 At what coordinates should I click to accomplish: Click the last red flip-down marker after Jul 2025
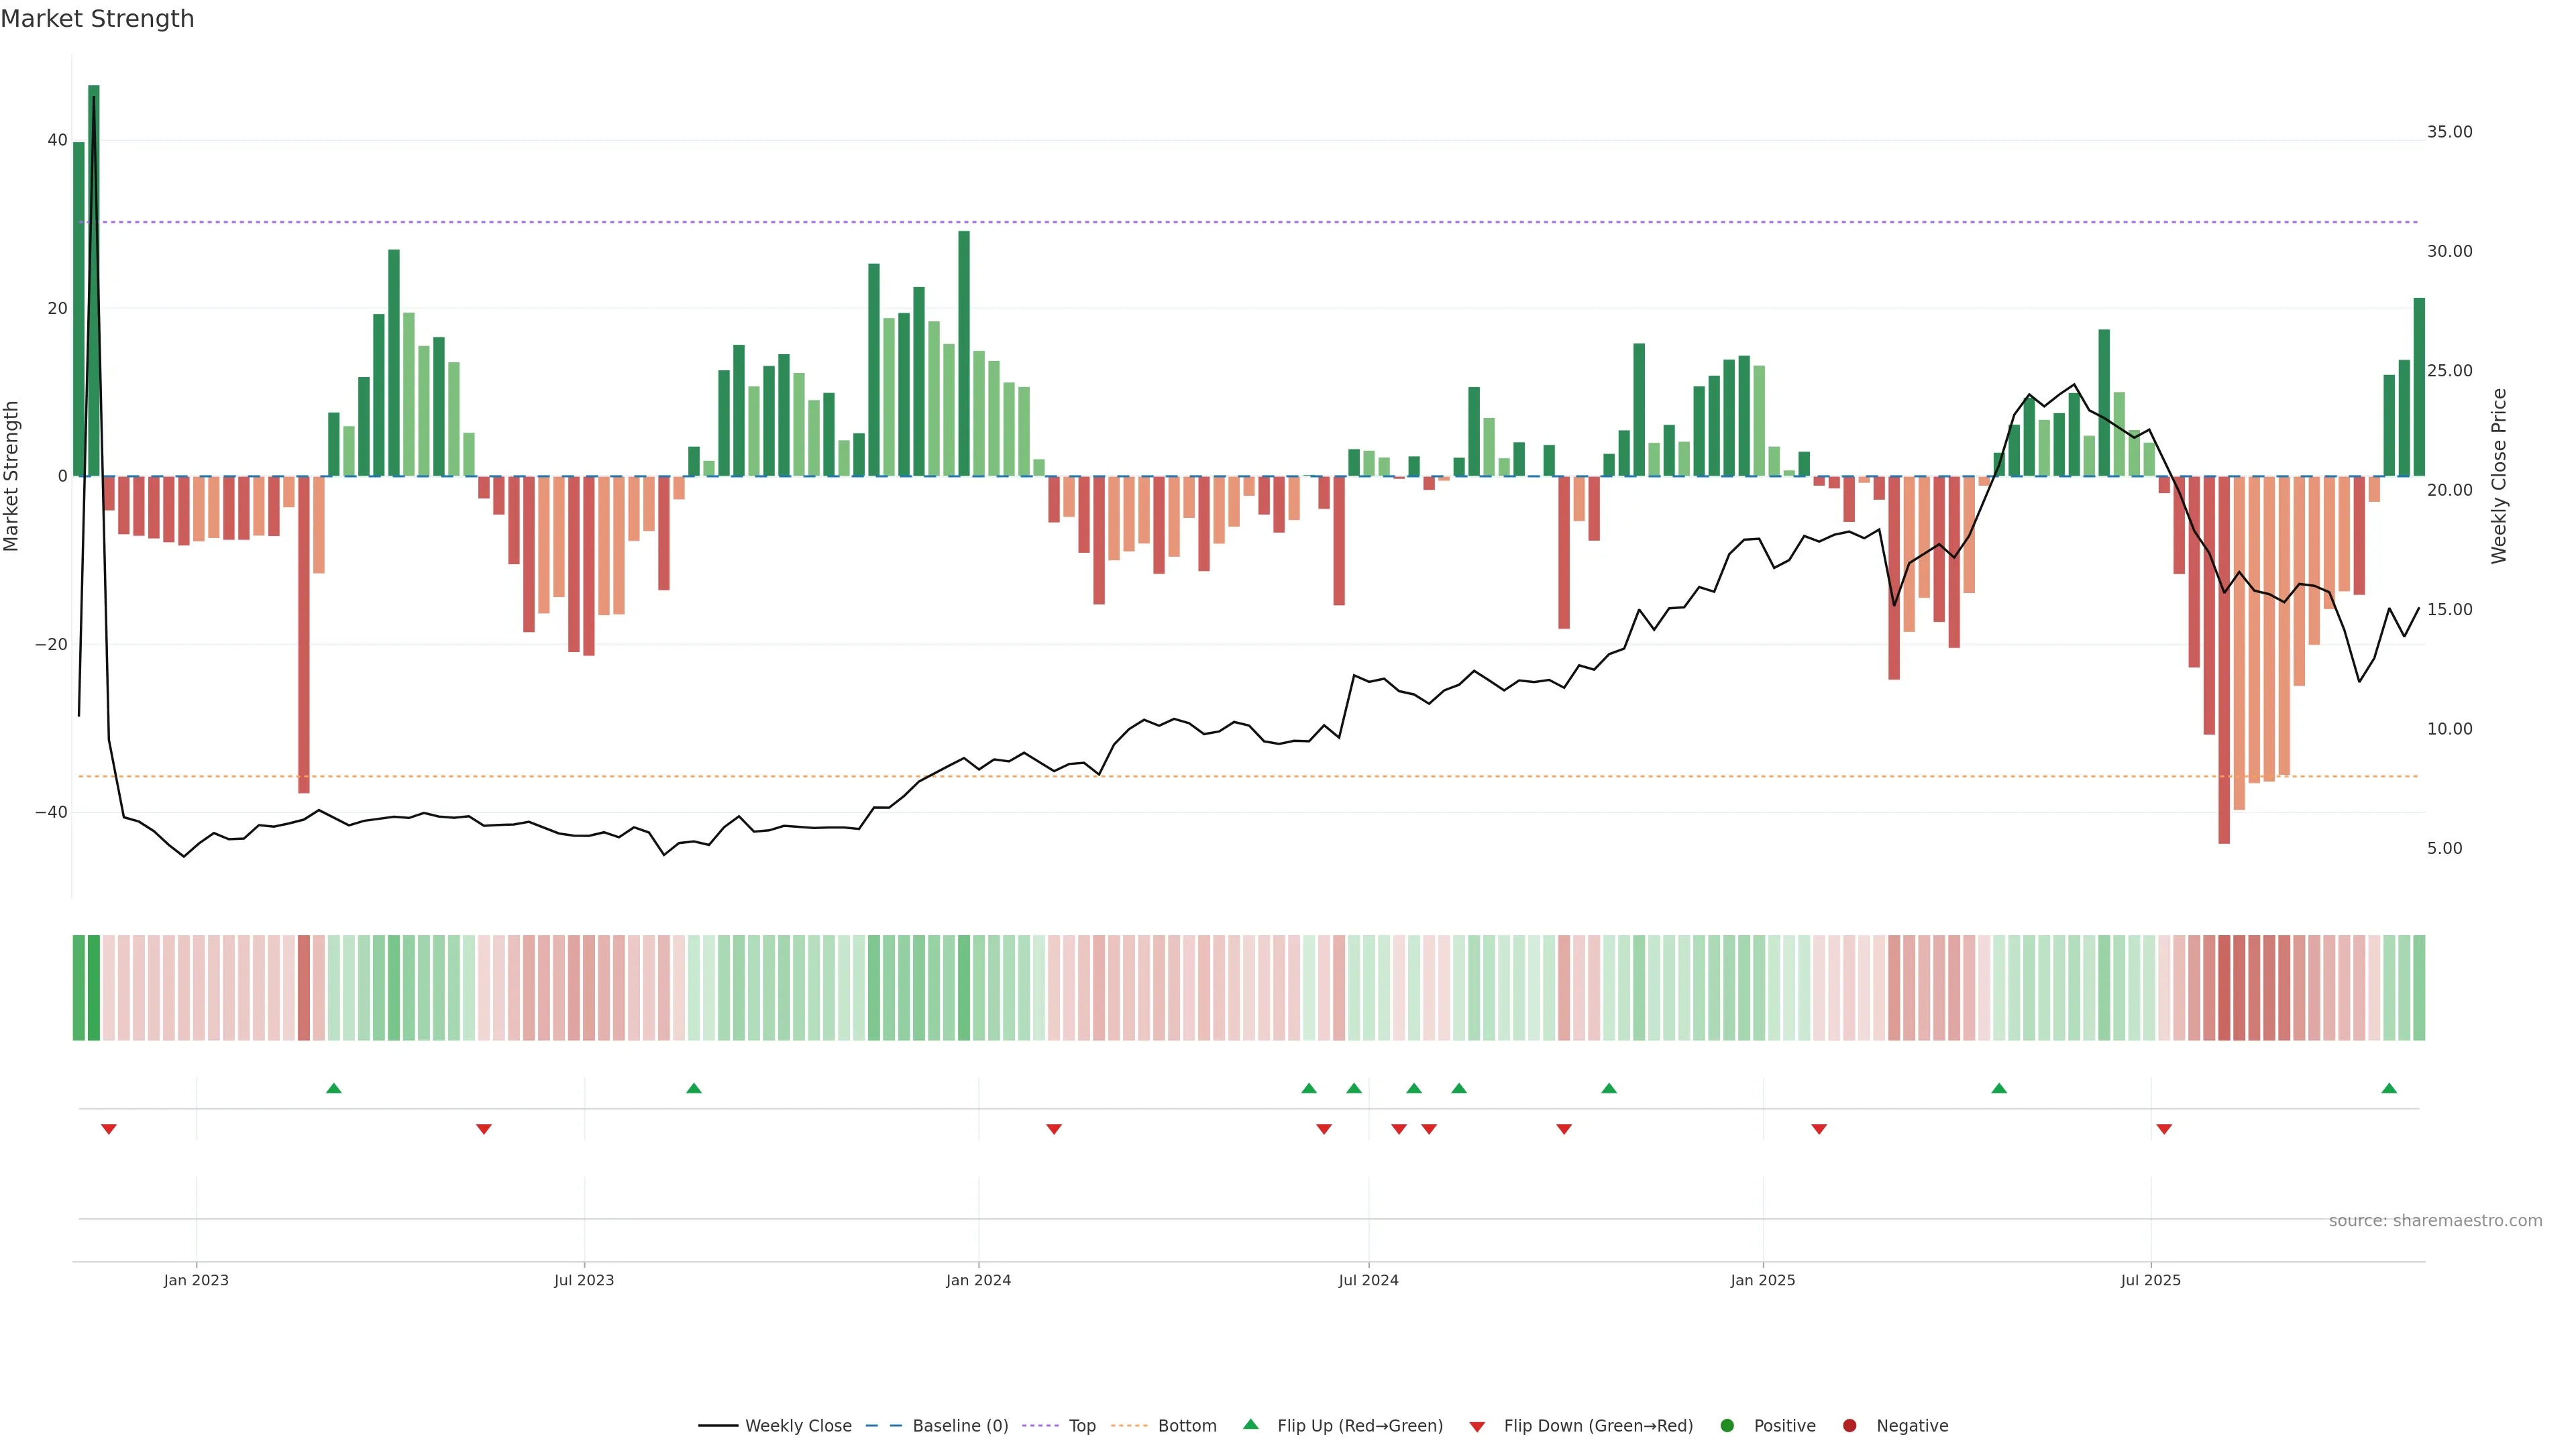coord(2164,1129)
